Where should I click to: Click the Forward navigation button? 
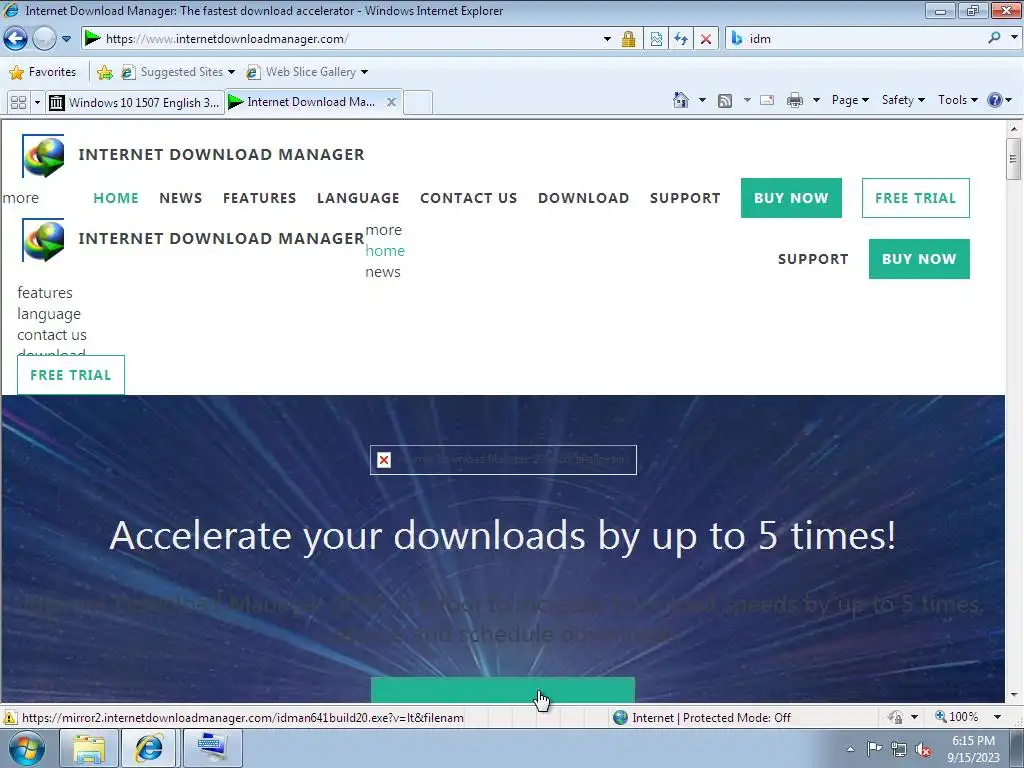(44, 39)
